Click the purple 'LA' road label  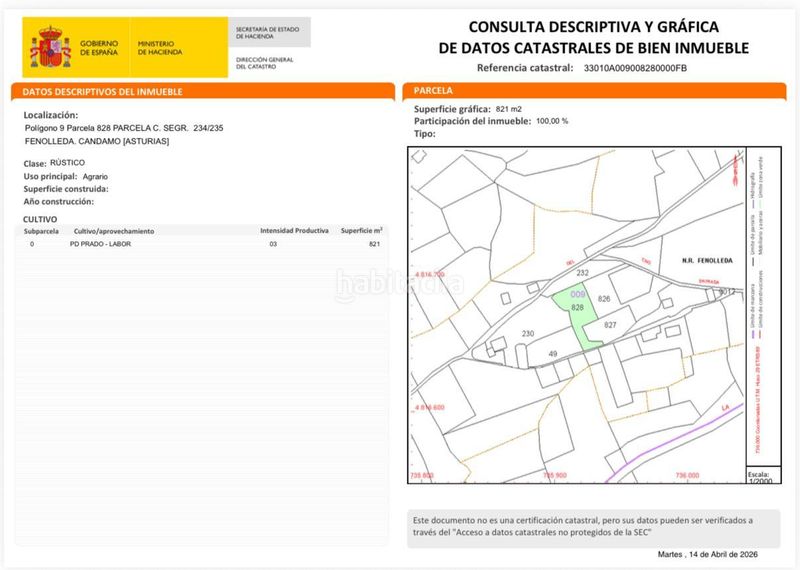[x=726, y=408]
